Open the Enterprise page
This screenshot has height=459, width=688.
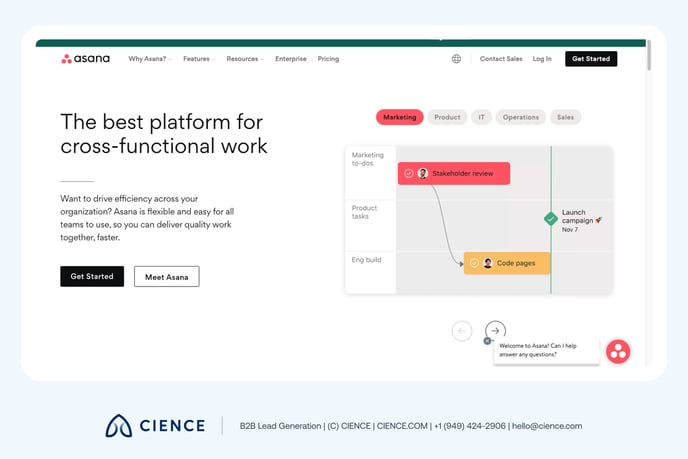pyautogui.click(x=291, y=59)
